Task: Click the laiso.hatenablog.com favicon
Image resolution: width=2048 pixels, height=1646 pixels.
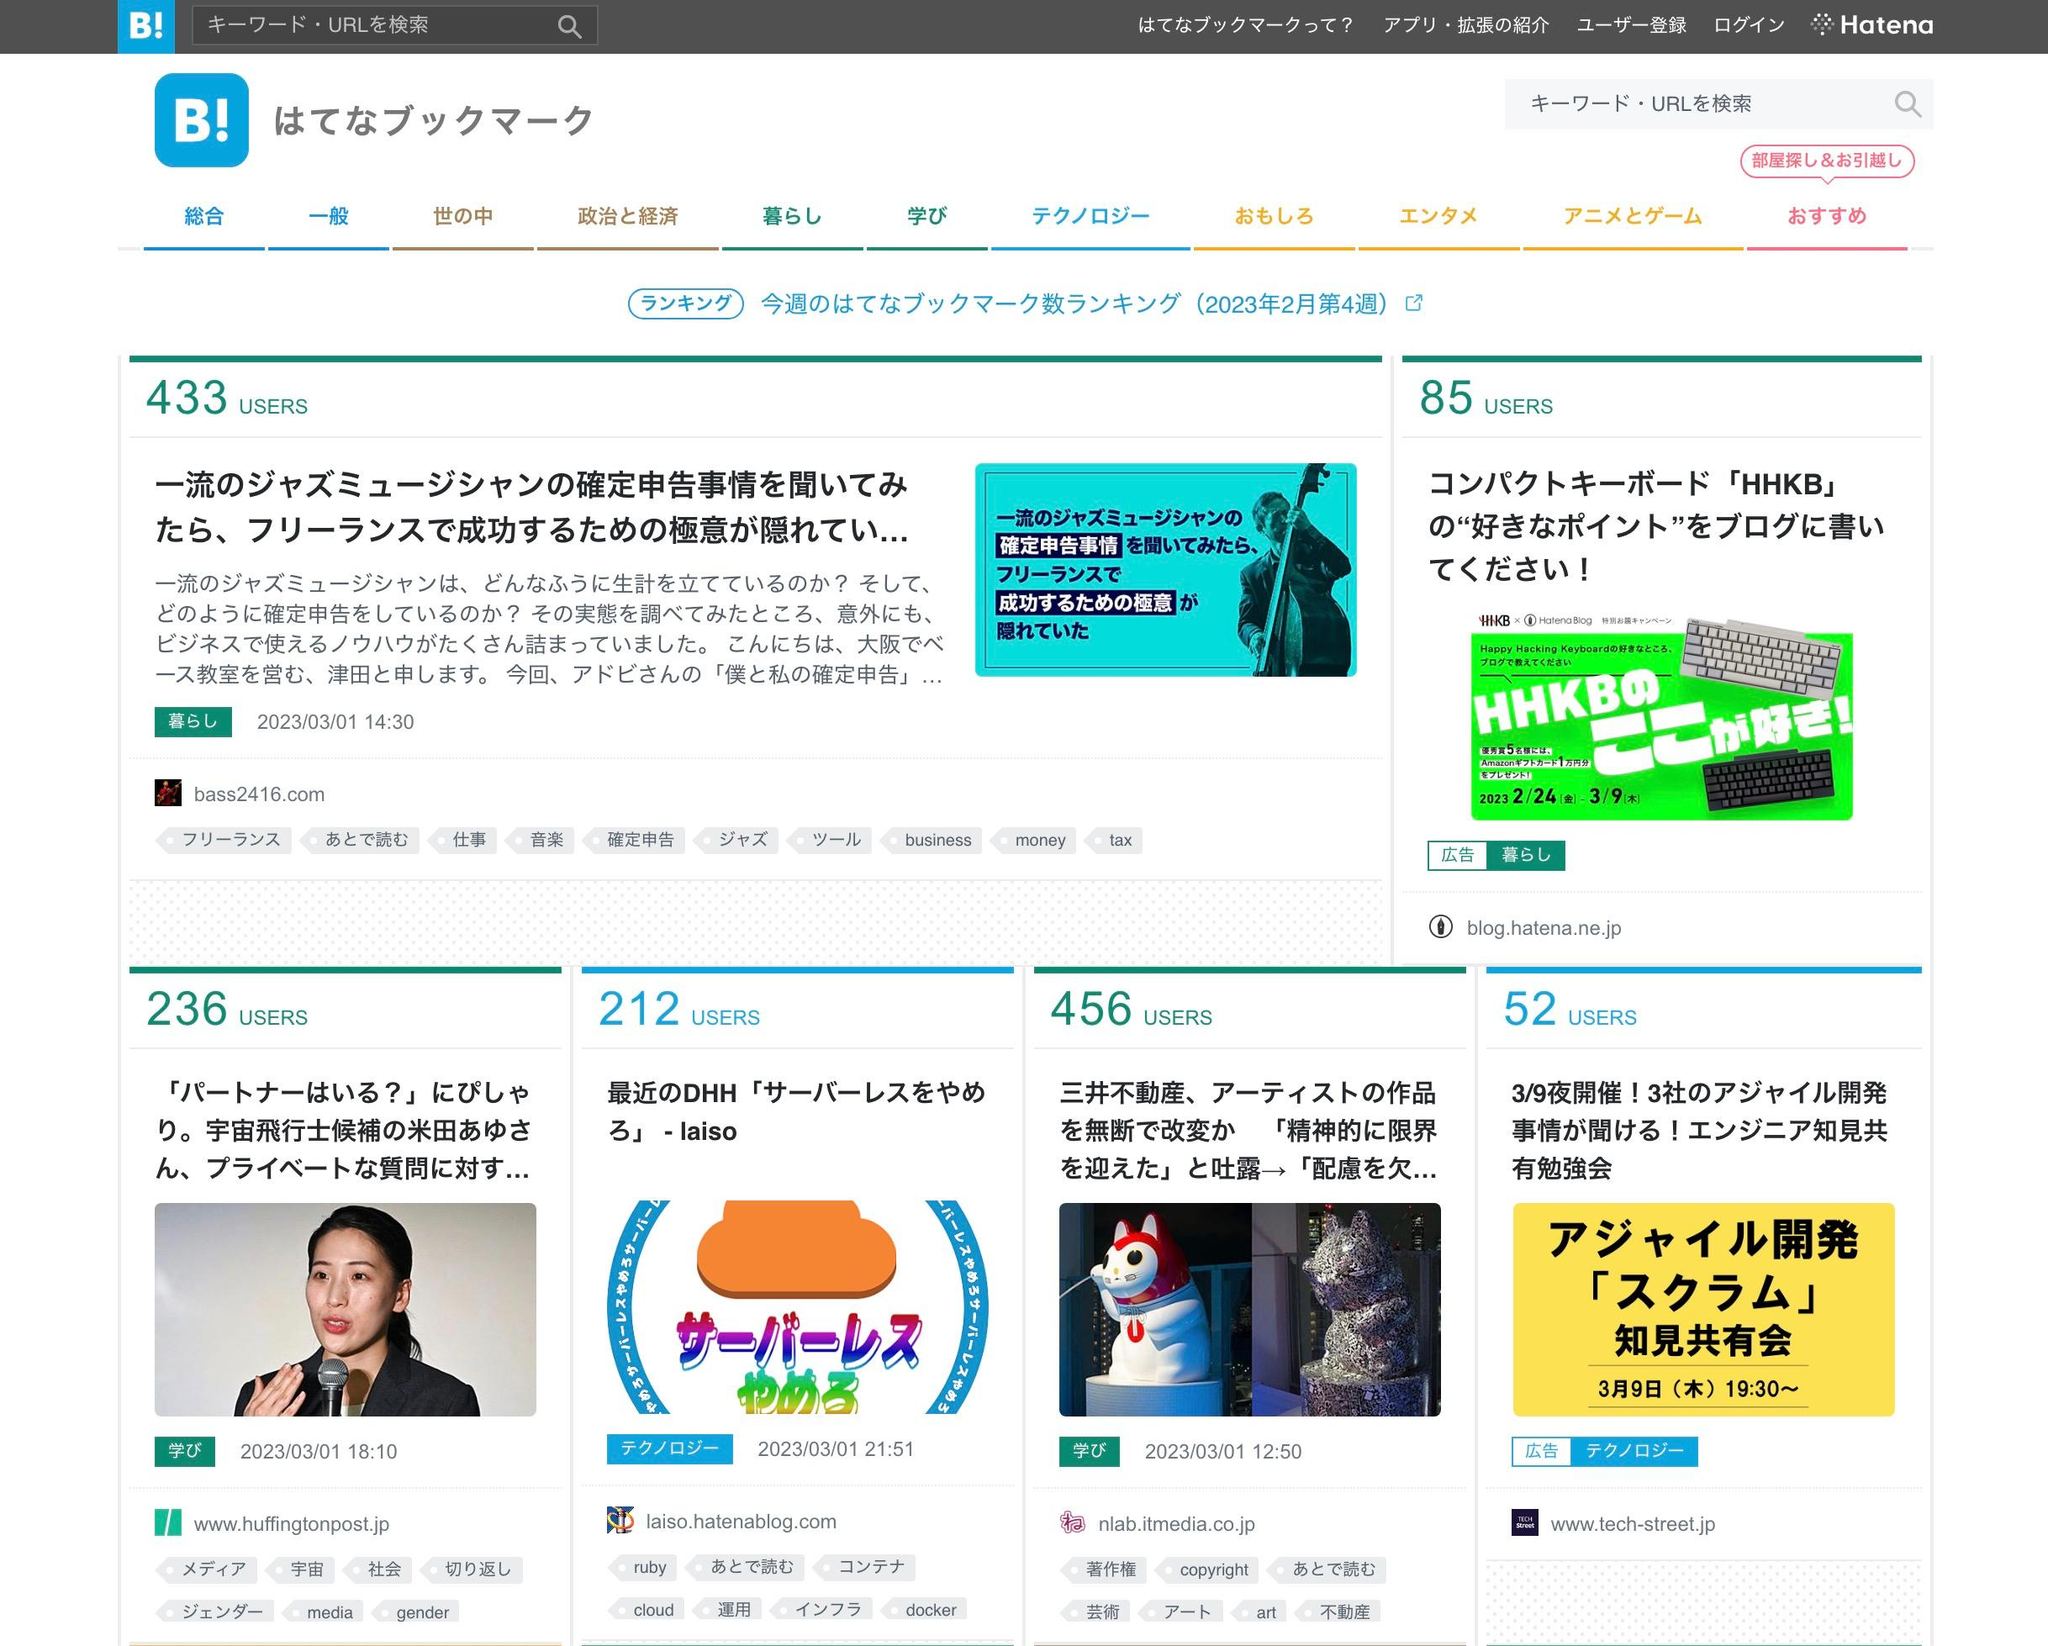Action: coord(620,1520)
